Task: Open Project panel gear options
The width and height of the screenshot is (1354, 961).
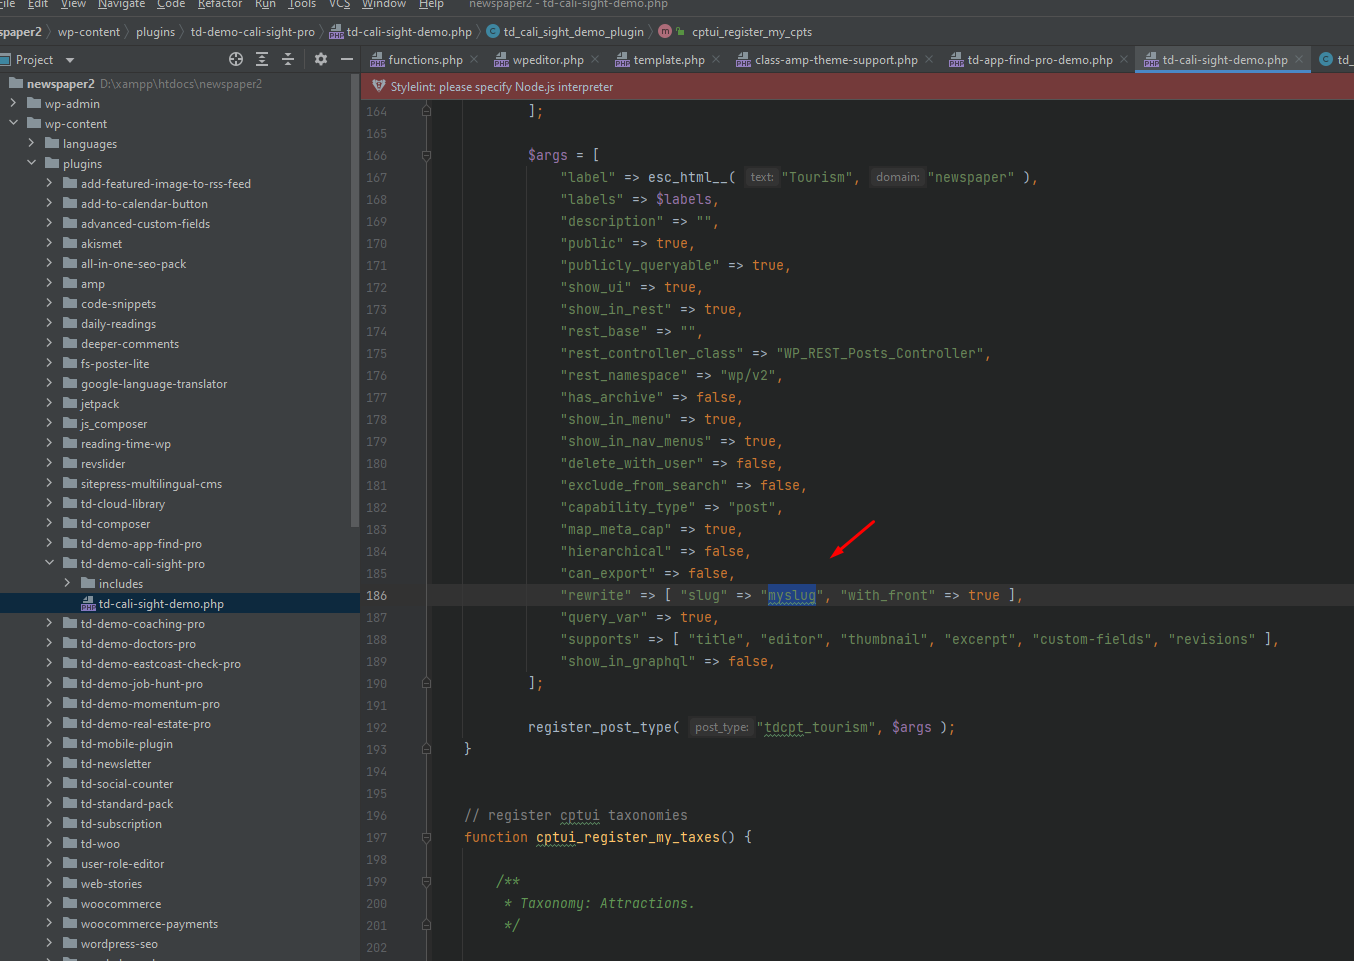Action: (x=321, y=60)
